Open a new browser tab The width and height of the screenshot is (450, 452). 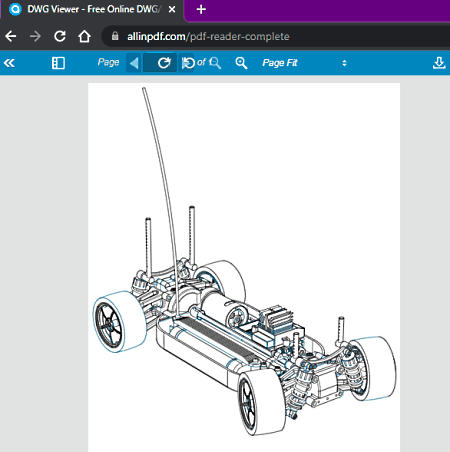pyautogui.click(x=201, y=9)
